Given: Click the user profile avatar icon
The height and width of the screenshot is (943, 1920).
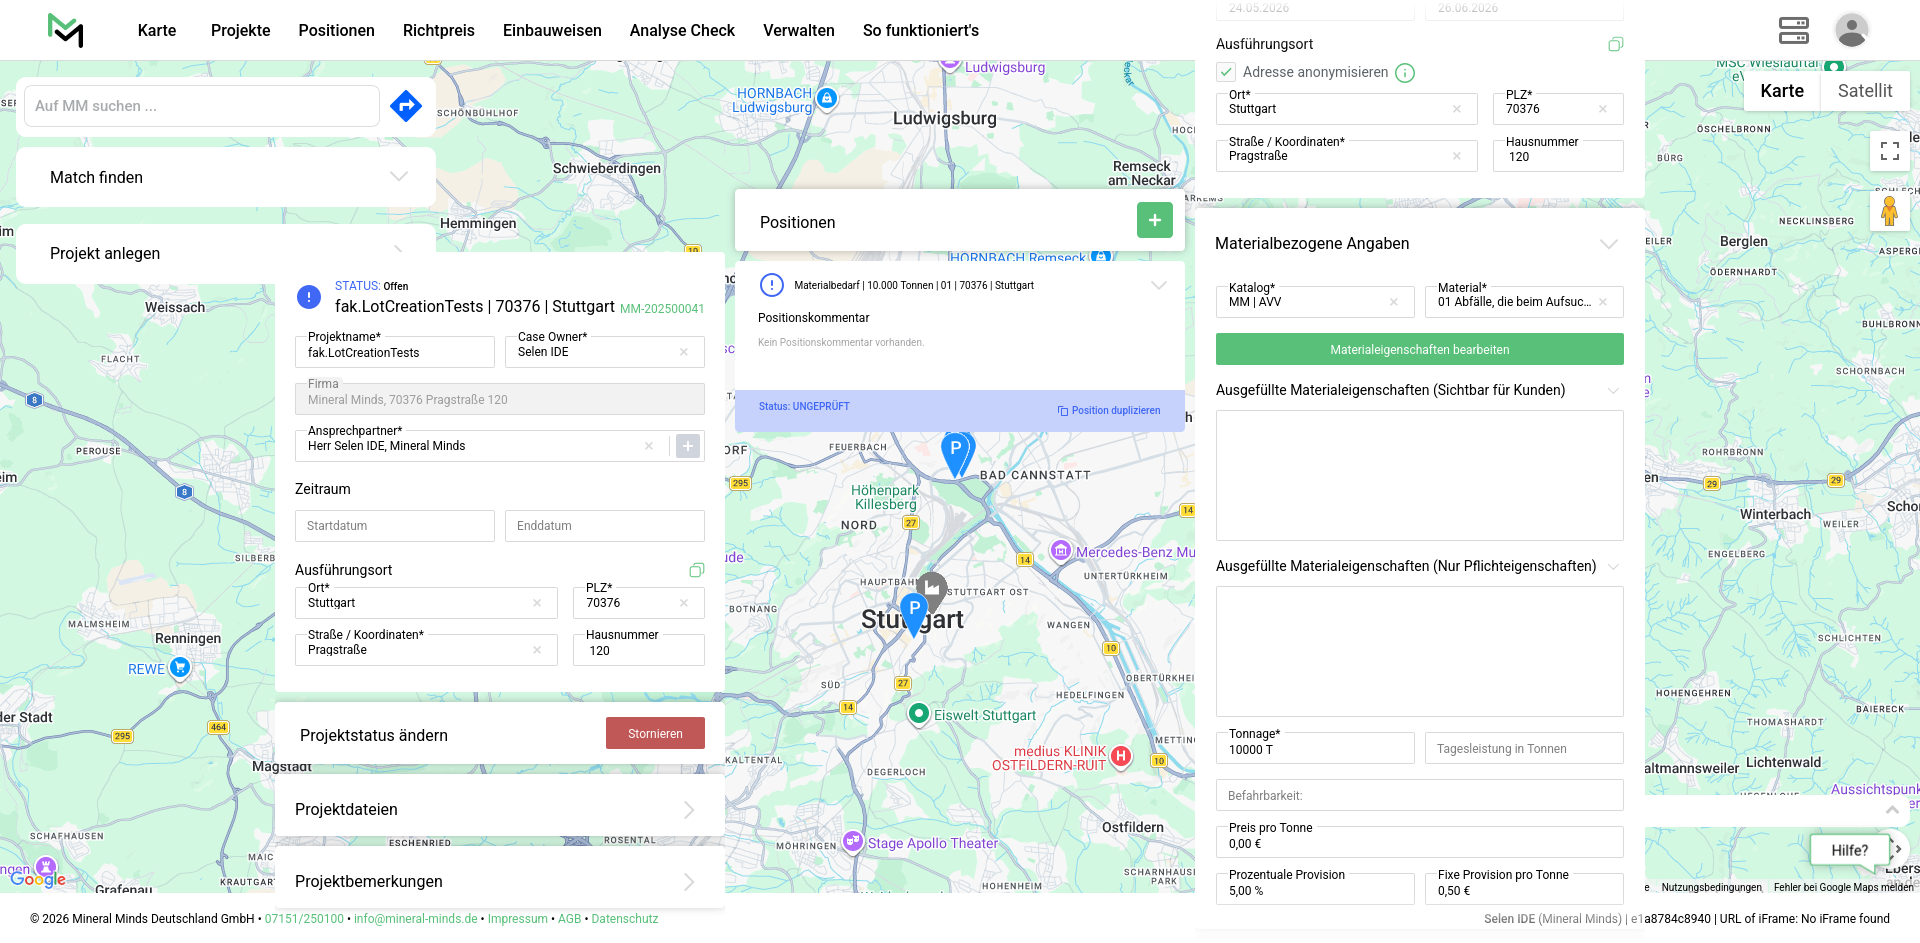Looking at the screenshot, I should coord(1851,30).
